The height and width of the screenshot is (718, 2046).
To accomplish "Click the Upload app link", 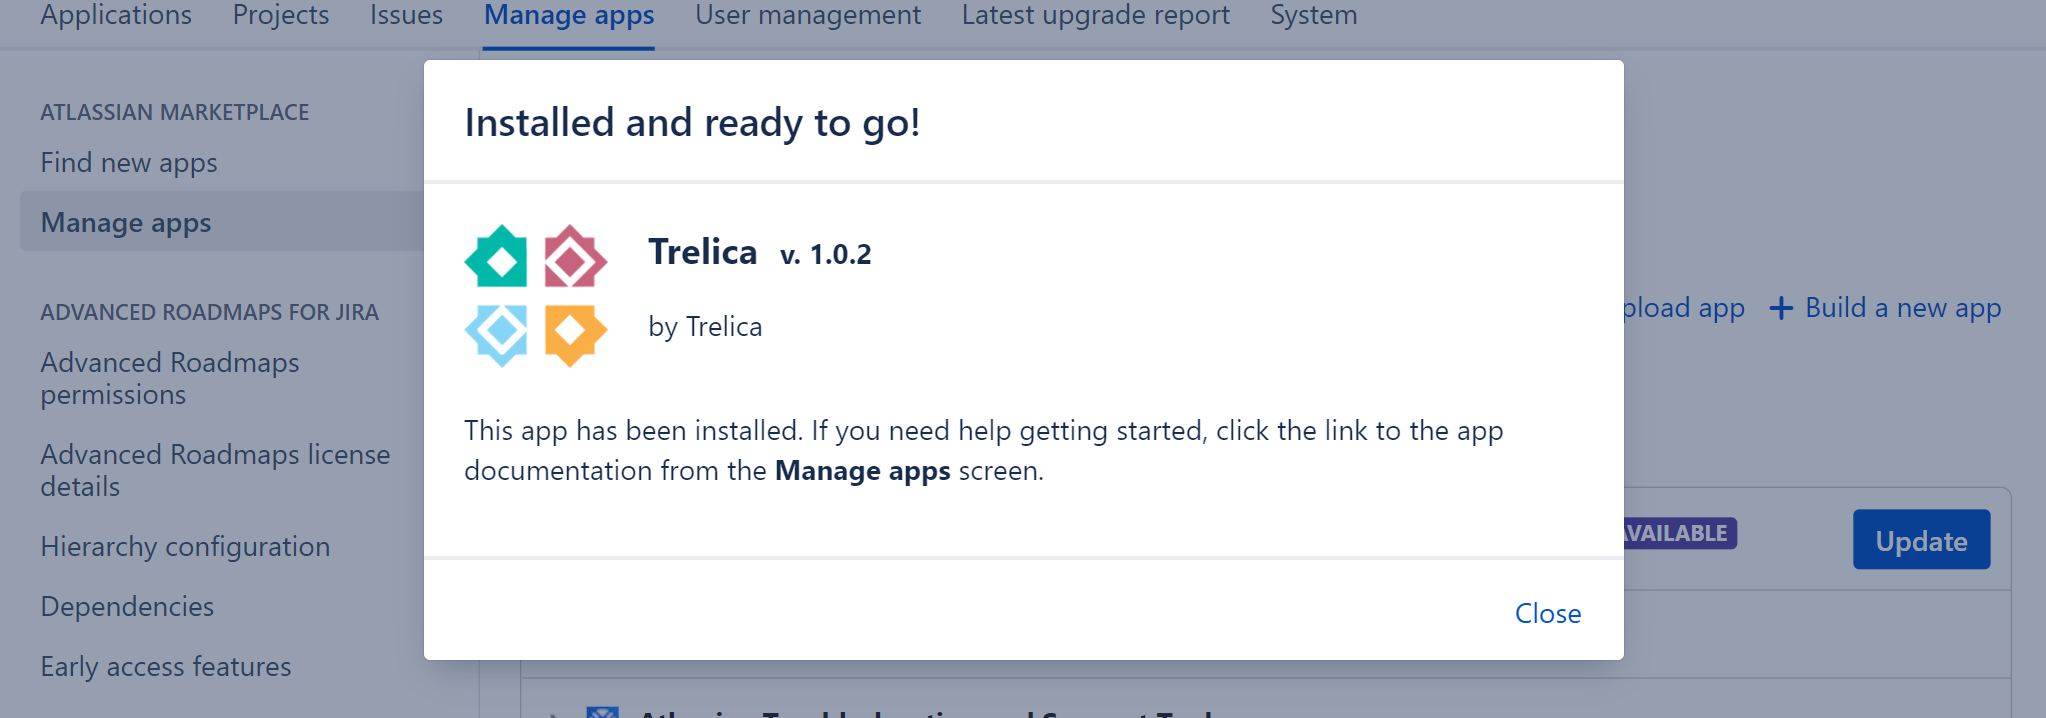I will [1684, 308].
